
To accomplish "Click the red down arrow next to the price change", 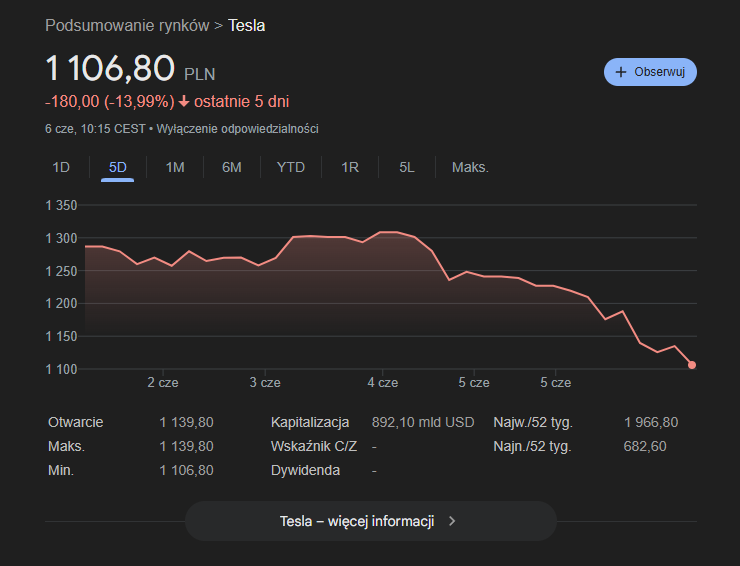I will [184, 102].
